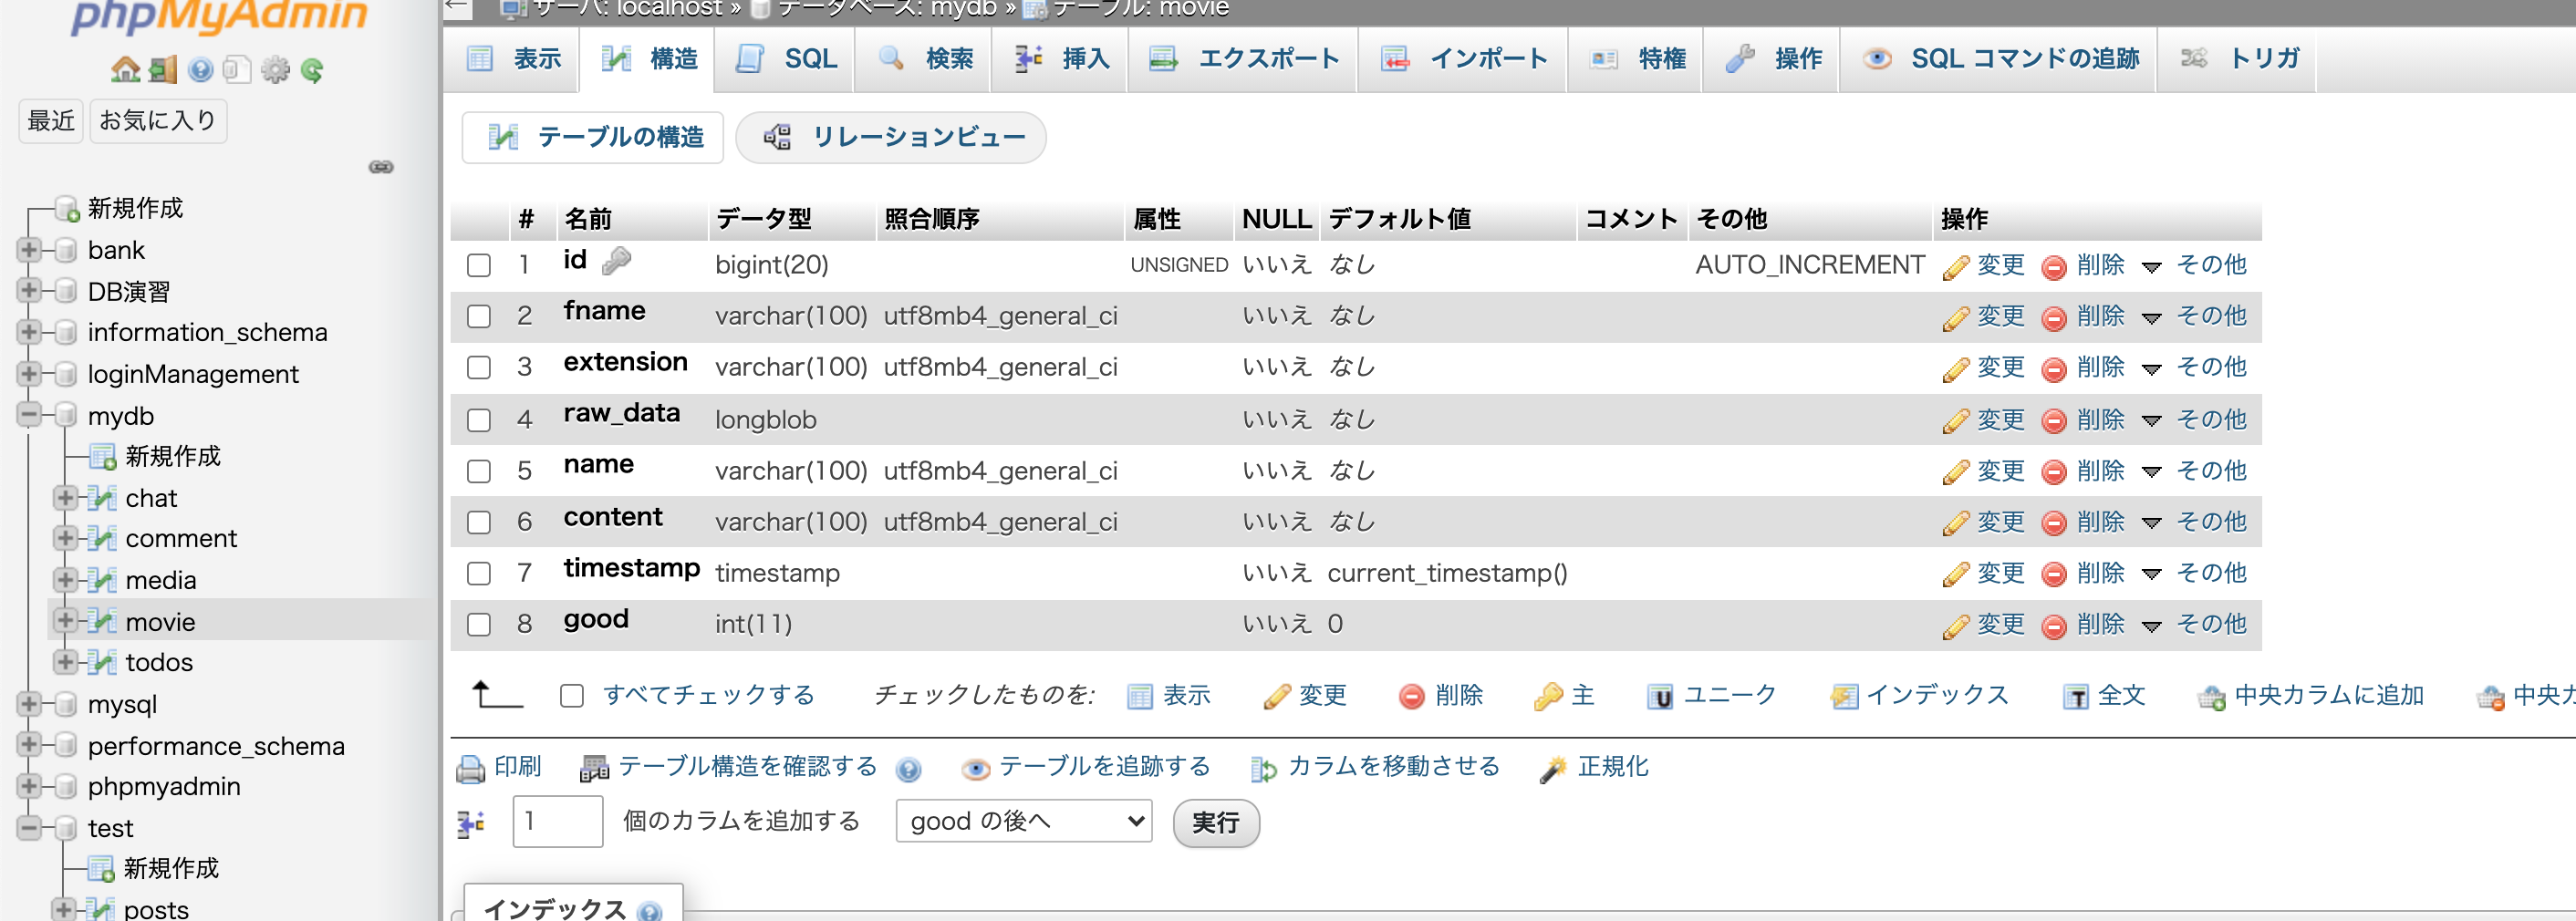2576x921 pixels.
Task: Set checked columns as primary via key icon
Action: tap(1548, 695)
